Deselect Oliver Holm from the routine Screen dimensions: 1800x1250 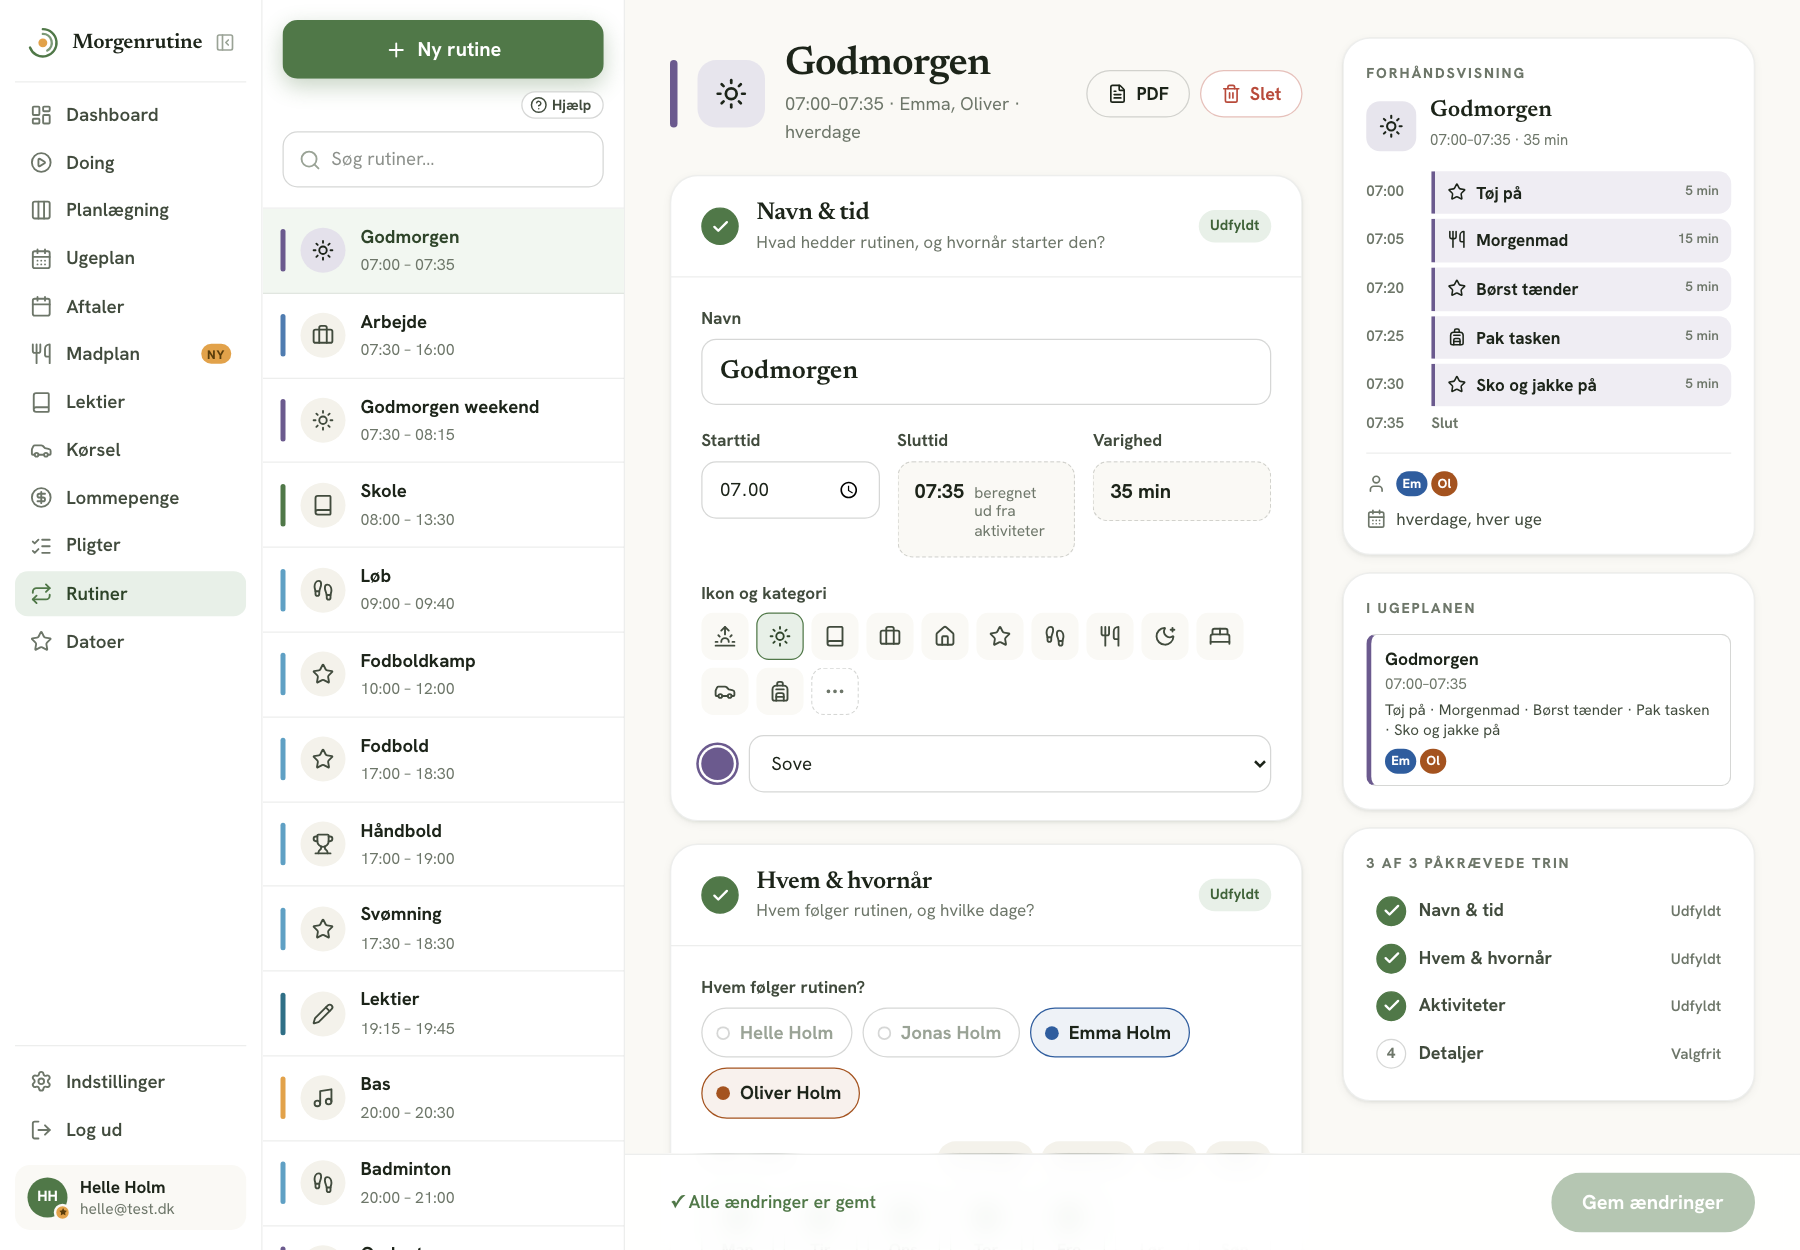[x=780, y=1093]
